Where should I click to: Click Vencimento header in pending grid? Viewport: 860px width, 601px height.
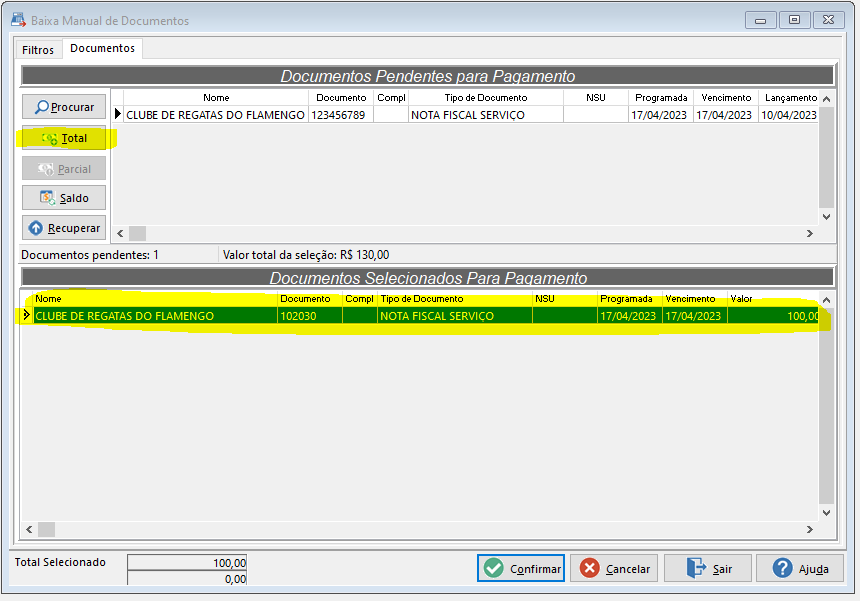(x=726, y=98)
